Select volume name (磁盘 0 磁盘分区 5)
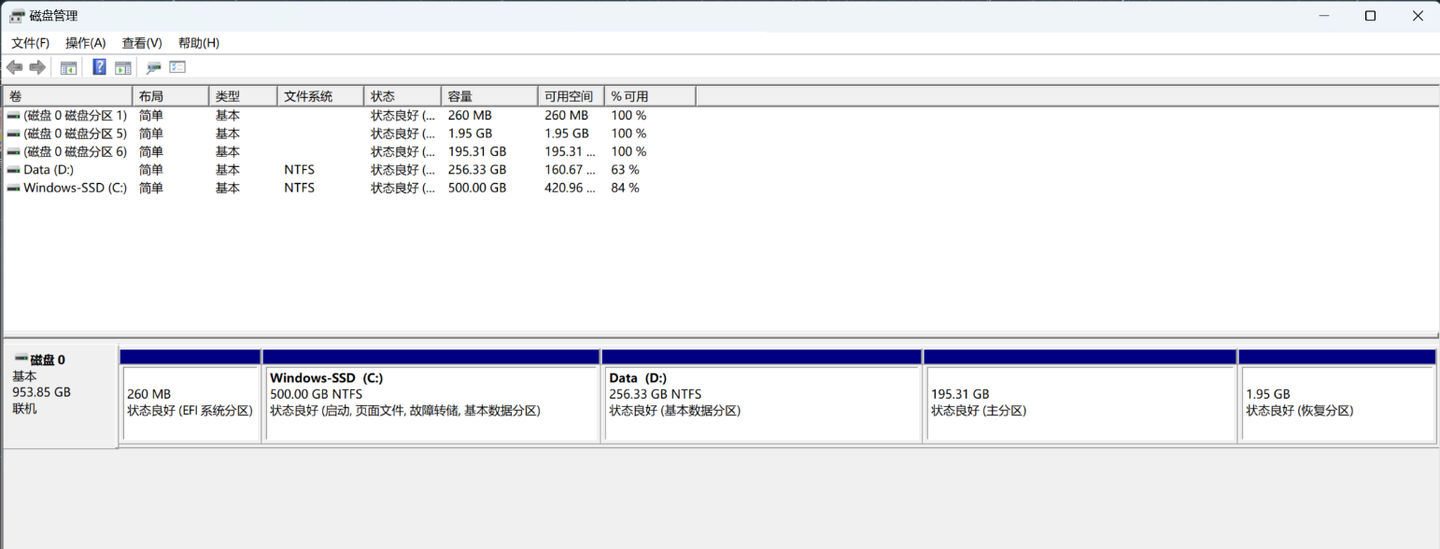This screenshot has height=549, width=1440. click(x=76, y=134)
